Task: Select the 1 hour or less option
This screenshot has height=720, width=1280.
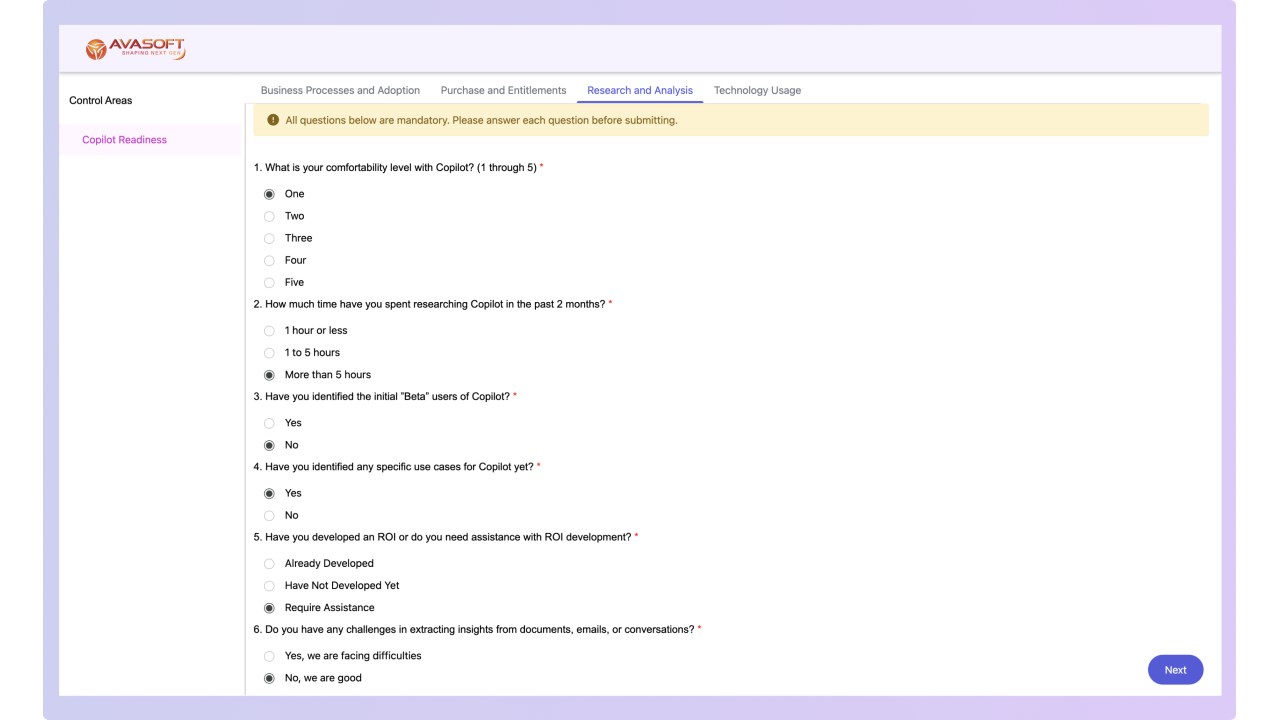Action: [x=269, y=330]
